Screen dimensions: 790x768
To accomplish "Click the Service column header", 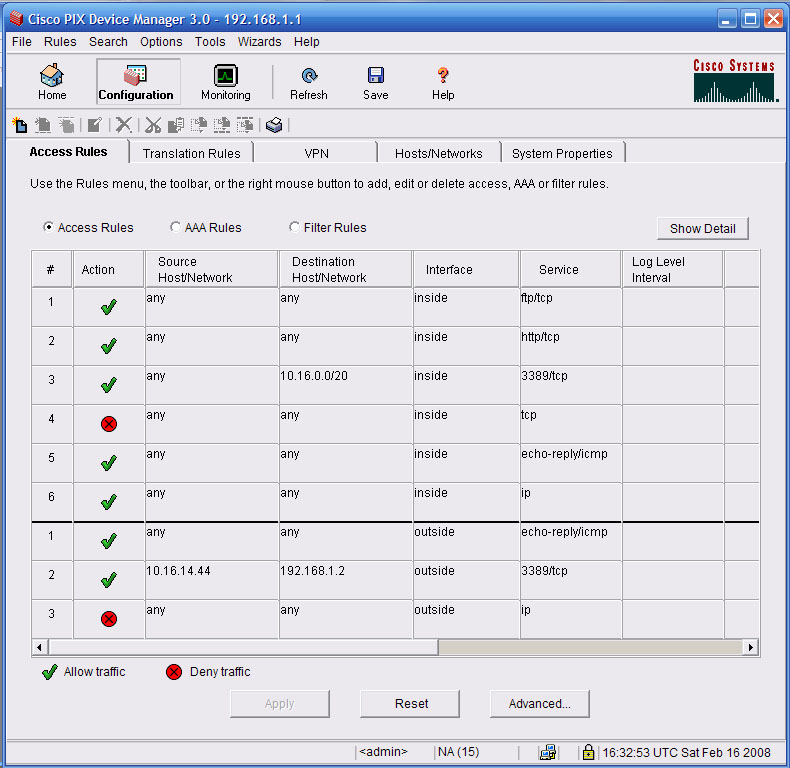I will point(571,270).
